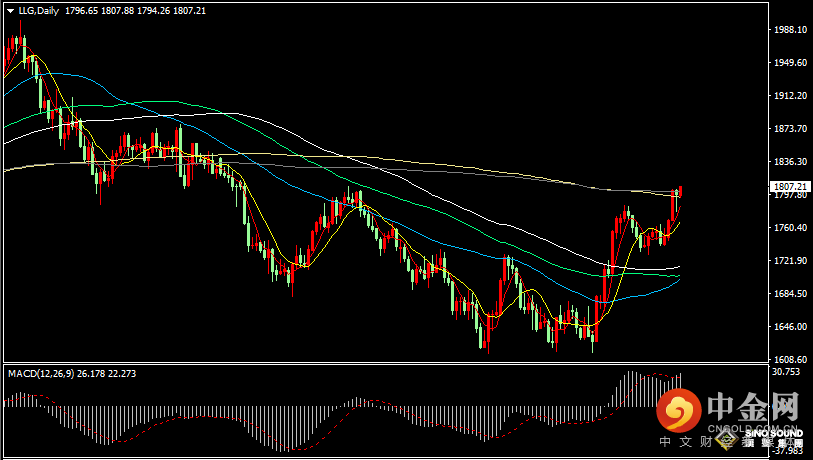The image size is (813, 460).
Task: Click the LLG,Daily chart title
Action: pos(38,10)
